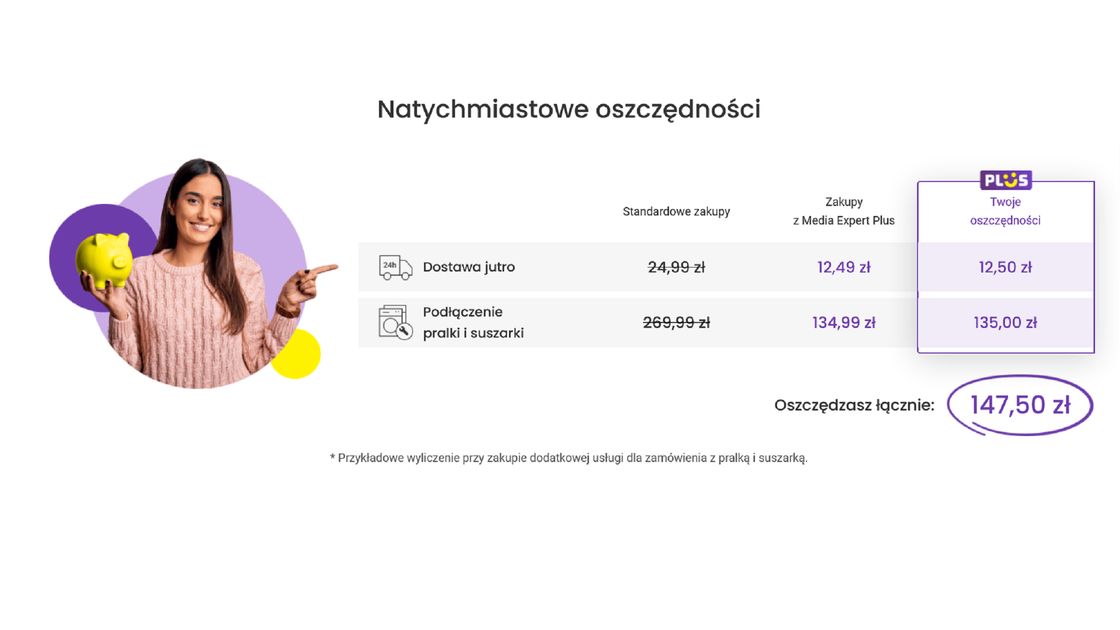This screenshot has width=1120, height=630.
Task: Click the 'Natychmiastowe oszczędności' heading
Action: [568, 109]
